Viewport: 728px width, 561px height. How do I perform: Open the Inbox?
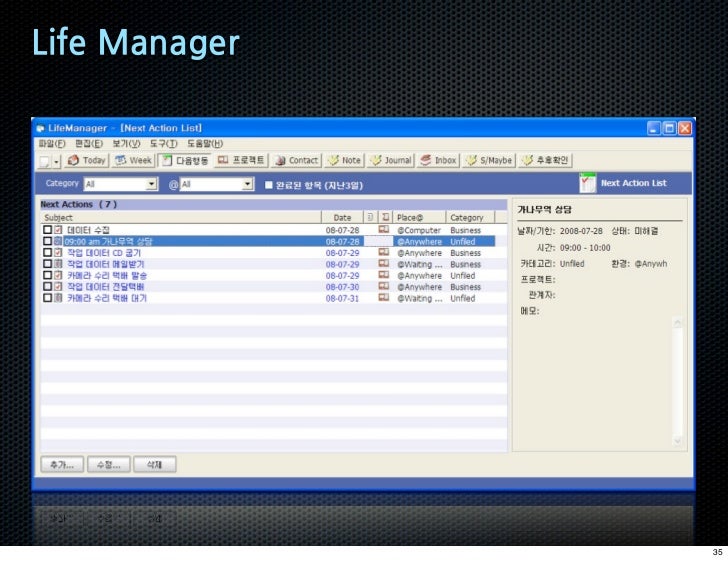[438, 161]
